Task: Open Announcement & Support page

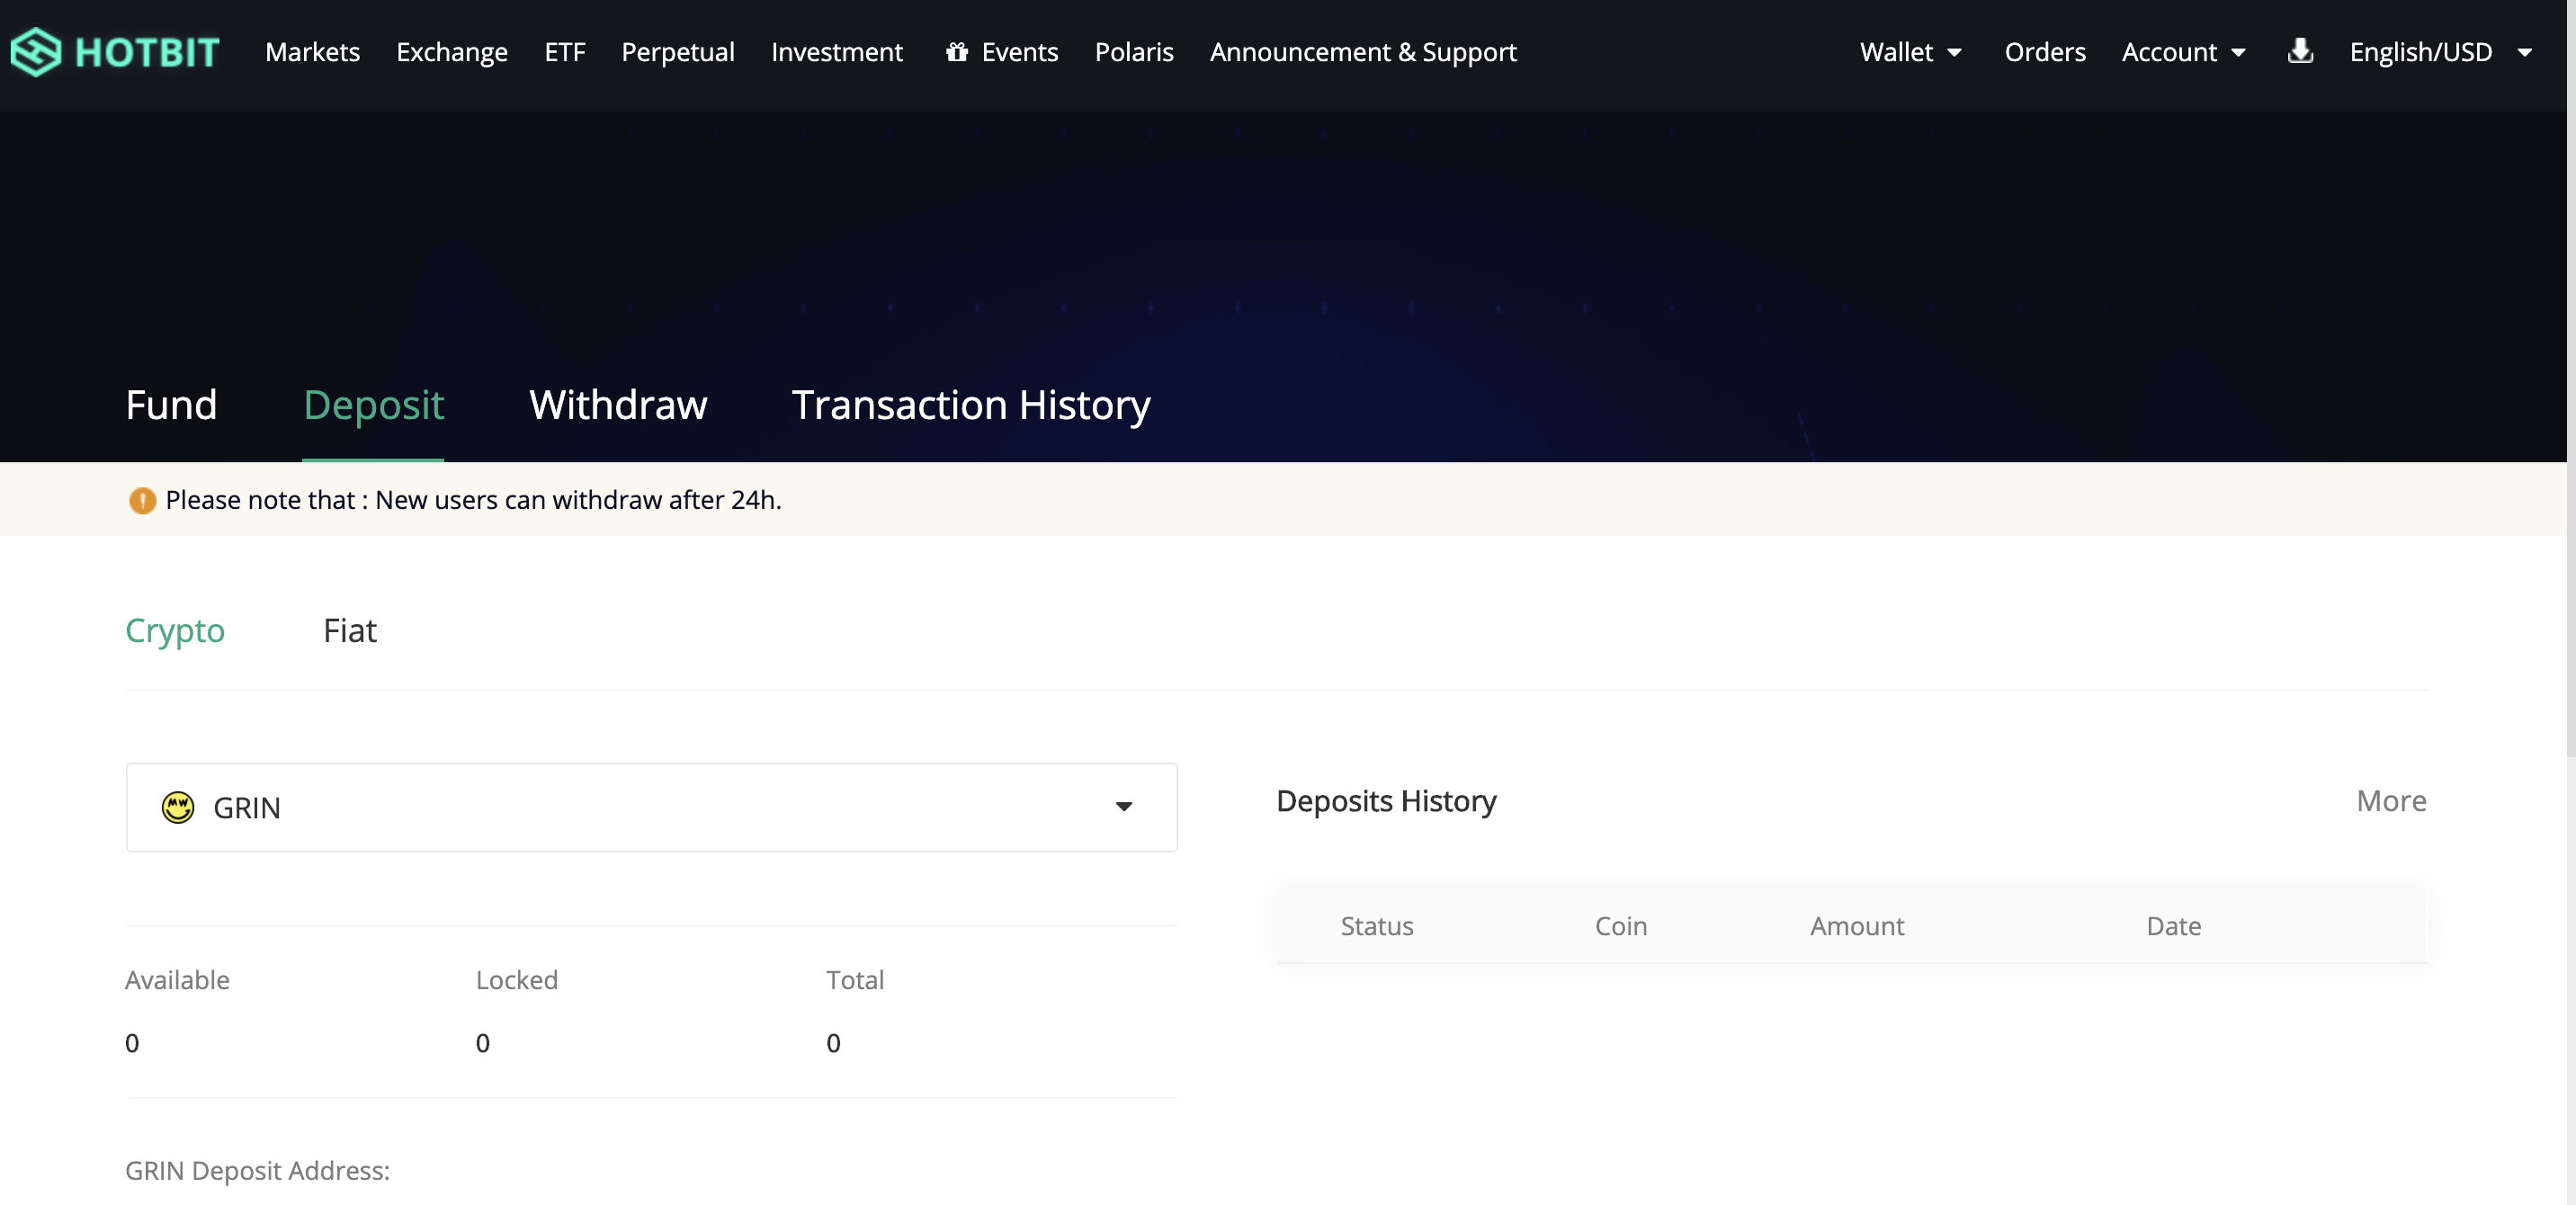Action: coord(1362,52)
